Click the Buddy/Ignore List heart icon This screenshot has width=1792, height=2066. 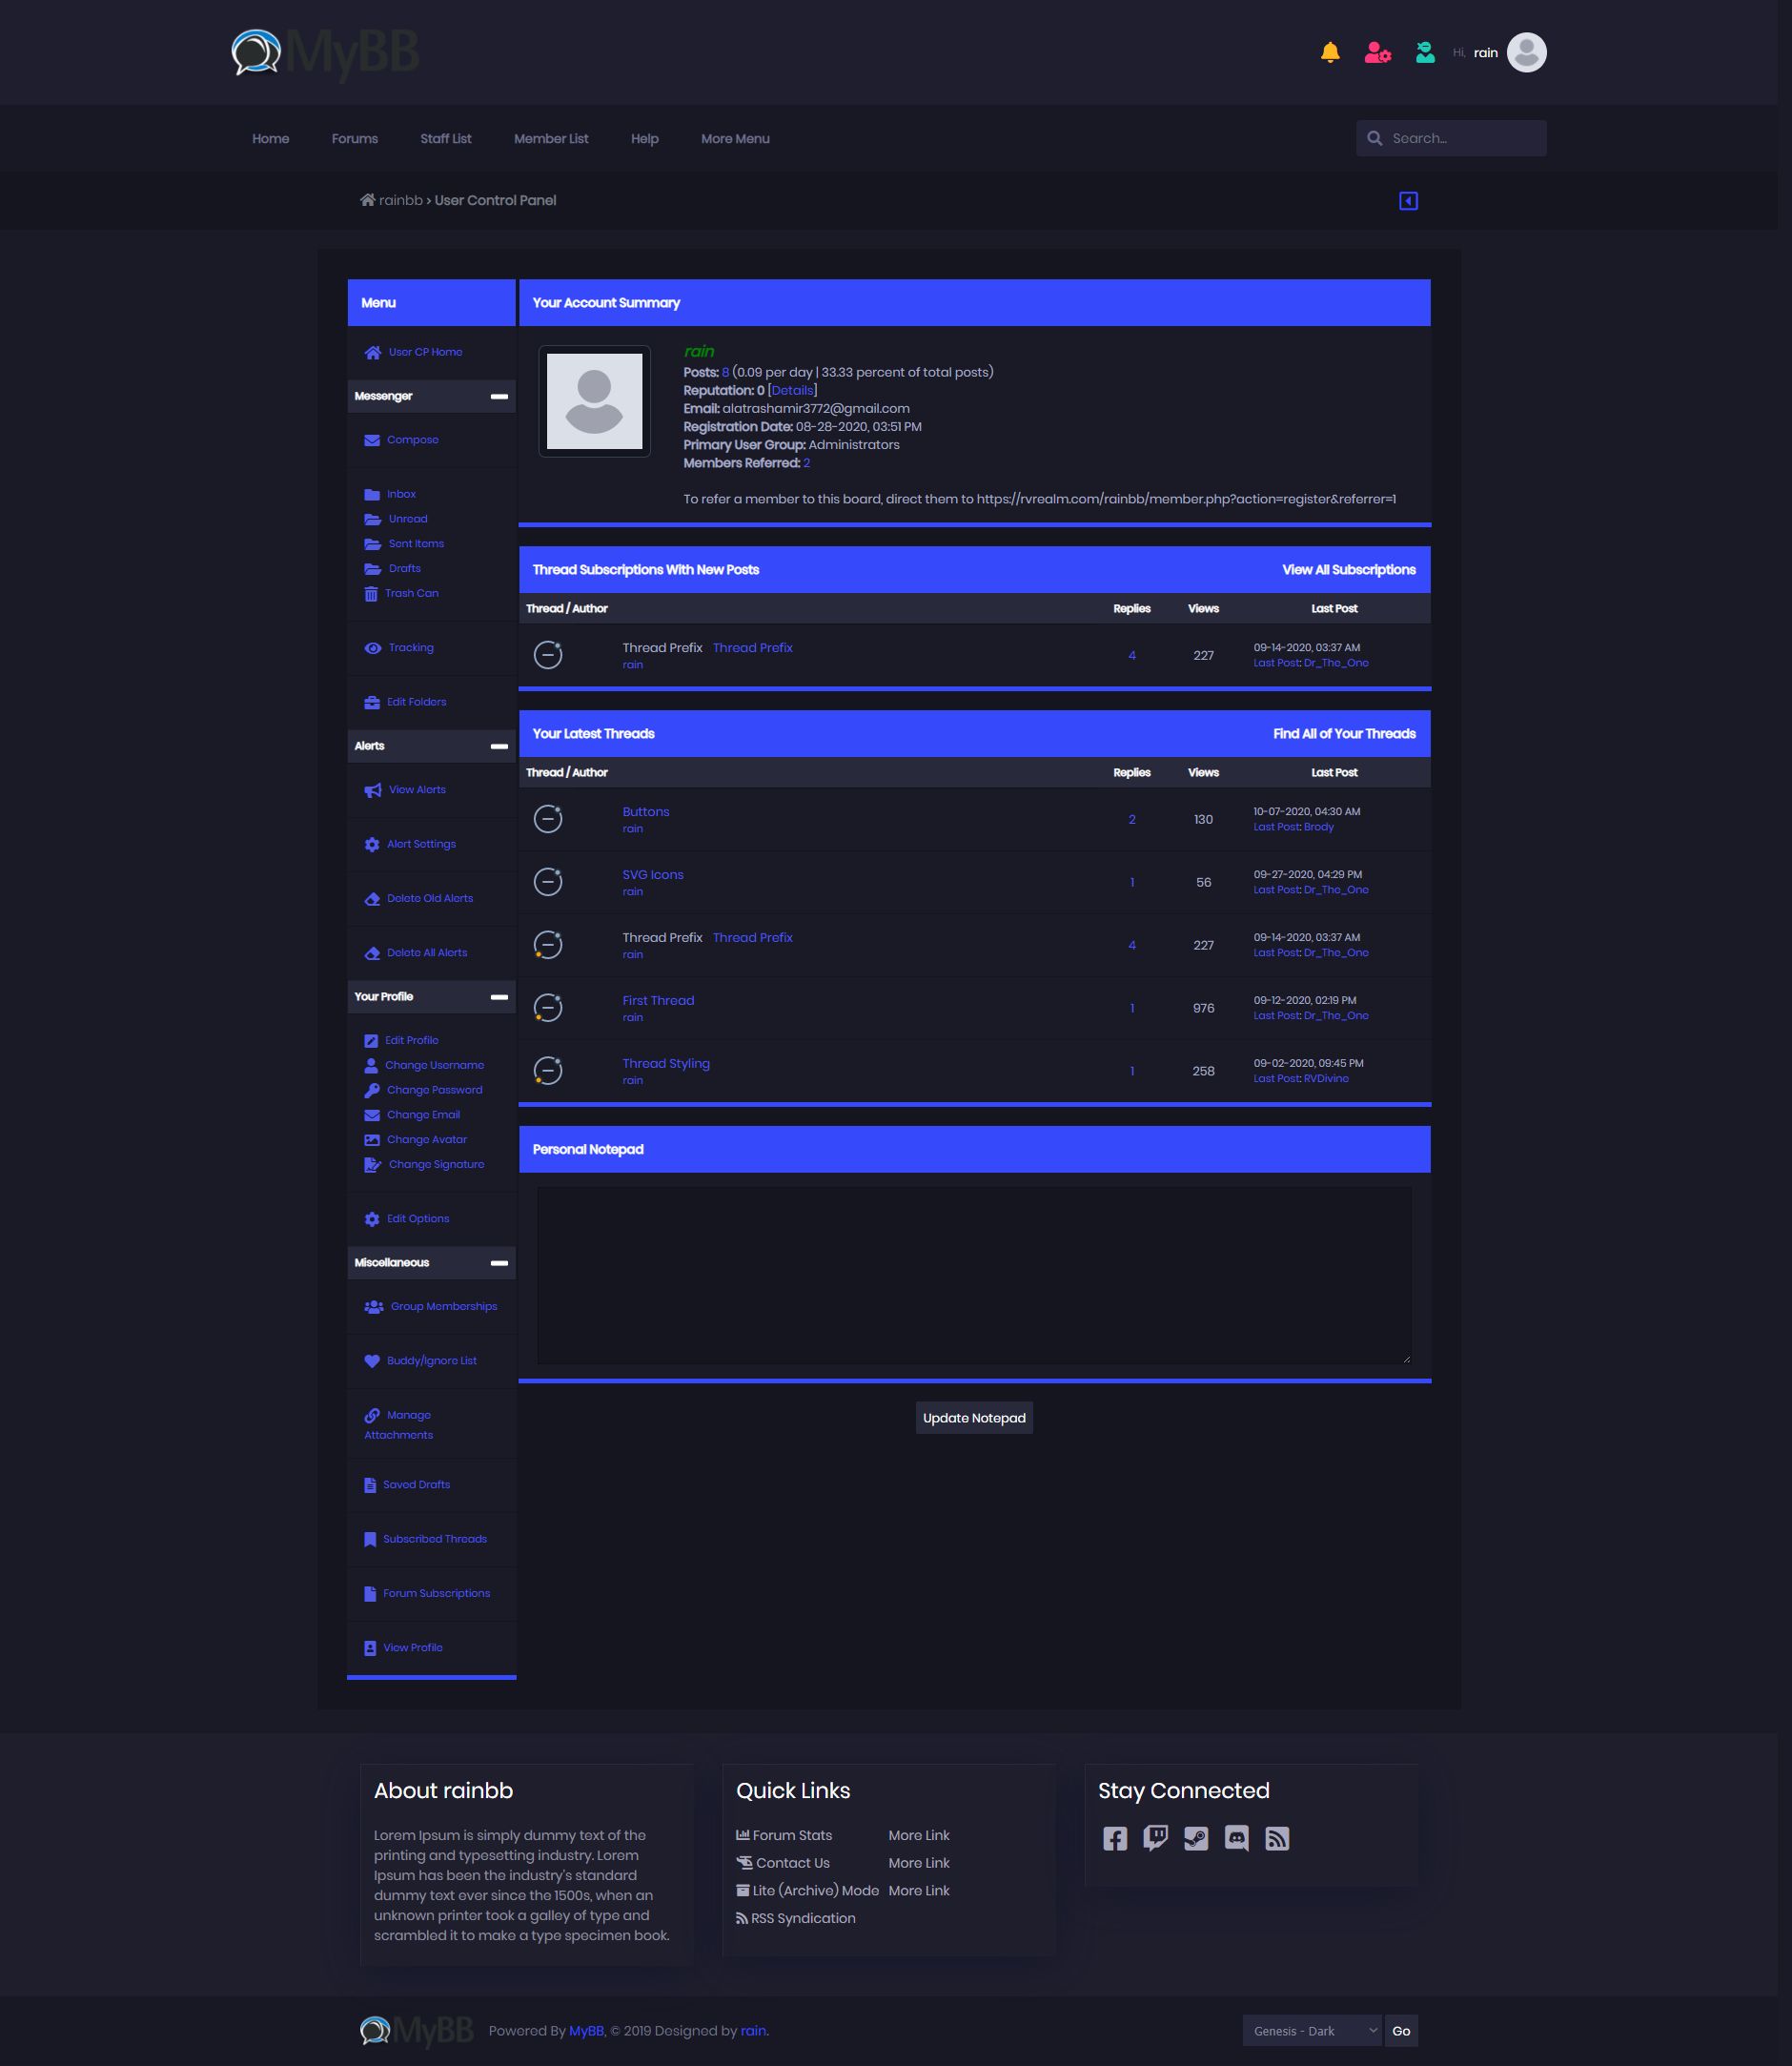tap(372, 1361)
